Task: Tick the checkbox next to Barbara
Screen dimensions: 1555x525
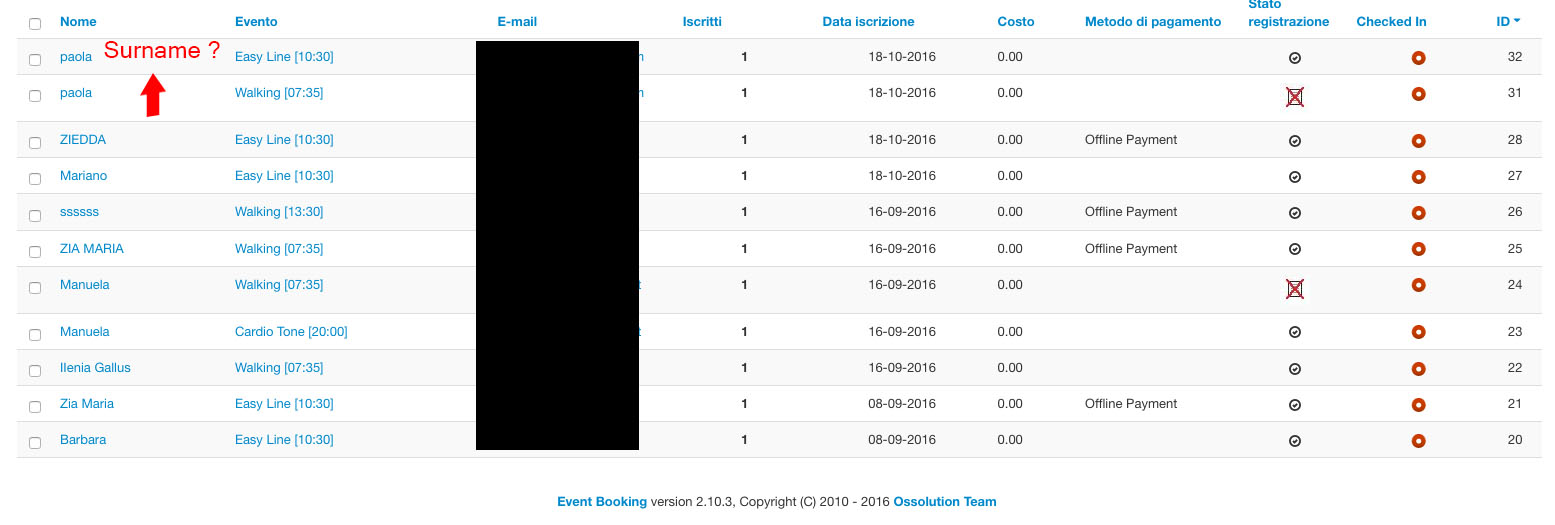Action: coord(35,443)
